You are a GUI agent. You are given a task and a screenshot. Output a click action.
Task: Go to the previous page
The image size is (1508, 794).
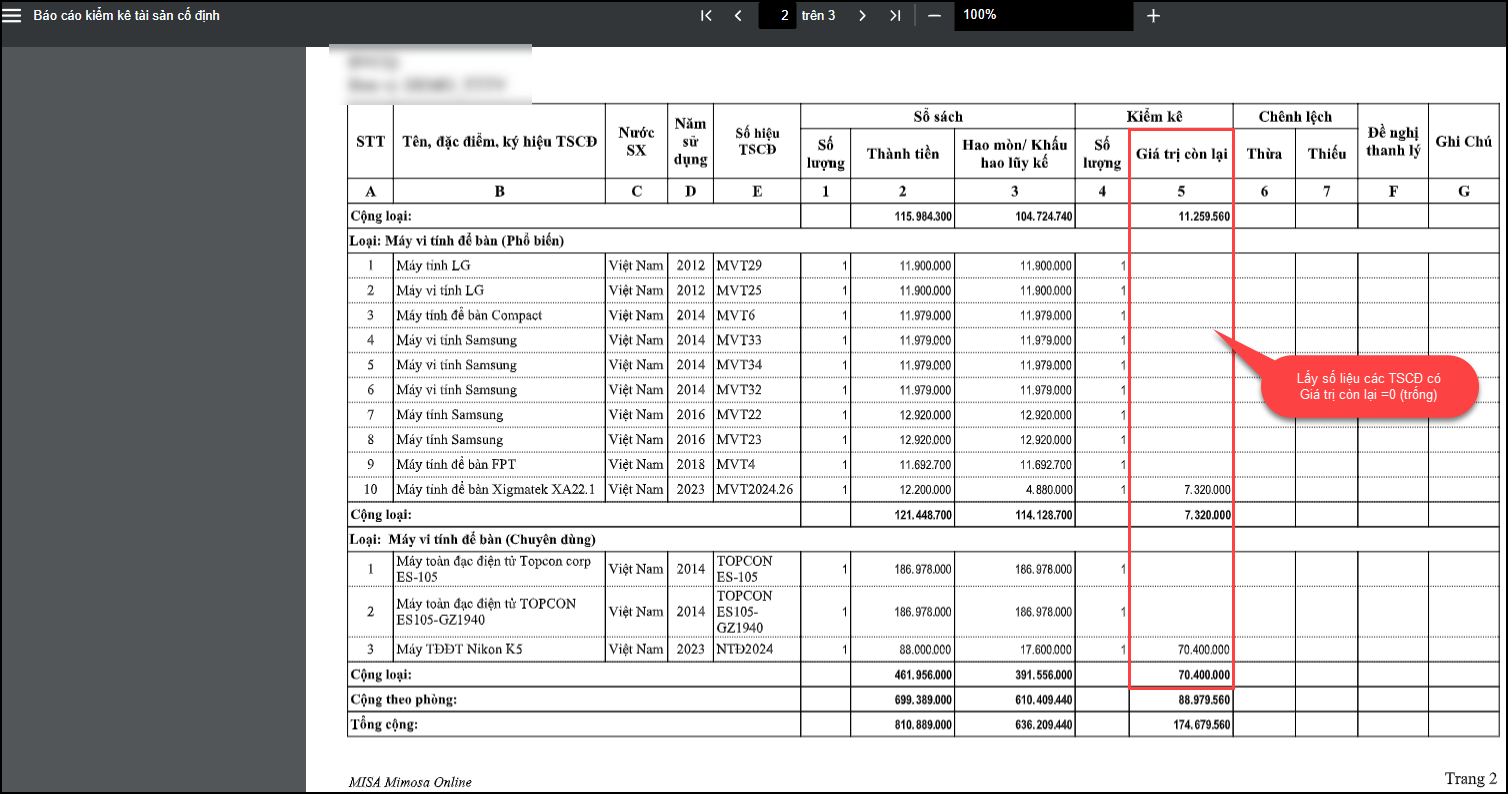(x=738, y=15)
